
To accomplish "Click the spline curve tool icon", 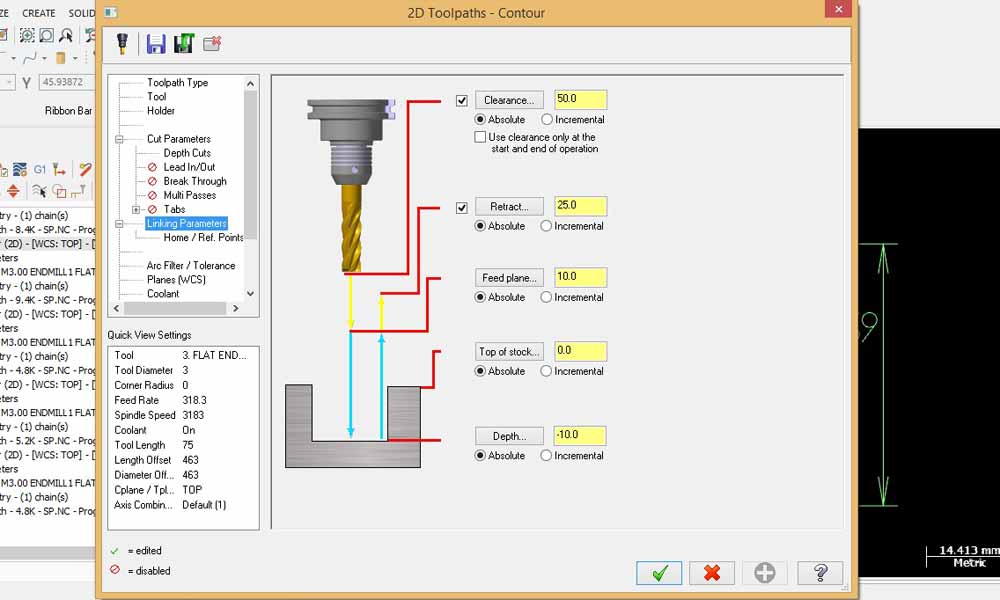I will [x=29, y=59].
